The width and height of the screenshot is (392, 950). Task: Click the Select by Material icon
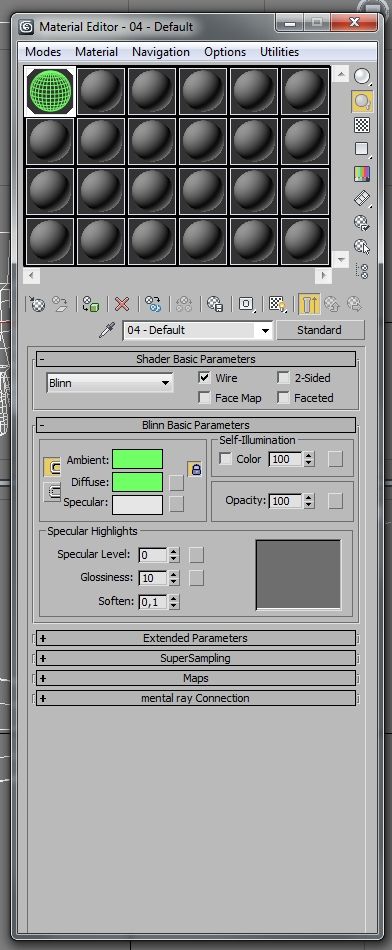[x=362, y=247]
